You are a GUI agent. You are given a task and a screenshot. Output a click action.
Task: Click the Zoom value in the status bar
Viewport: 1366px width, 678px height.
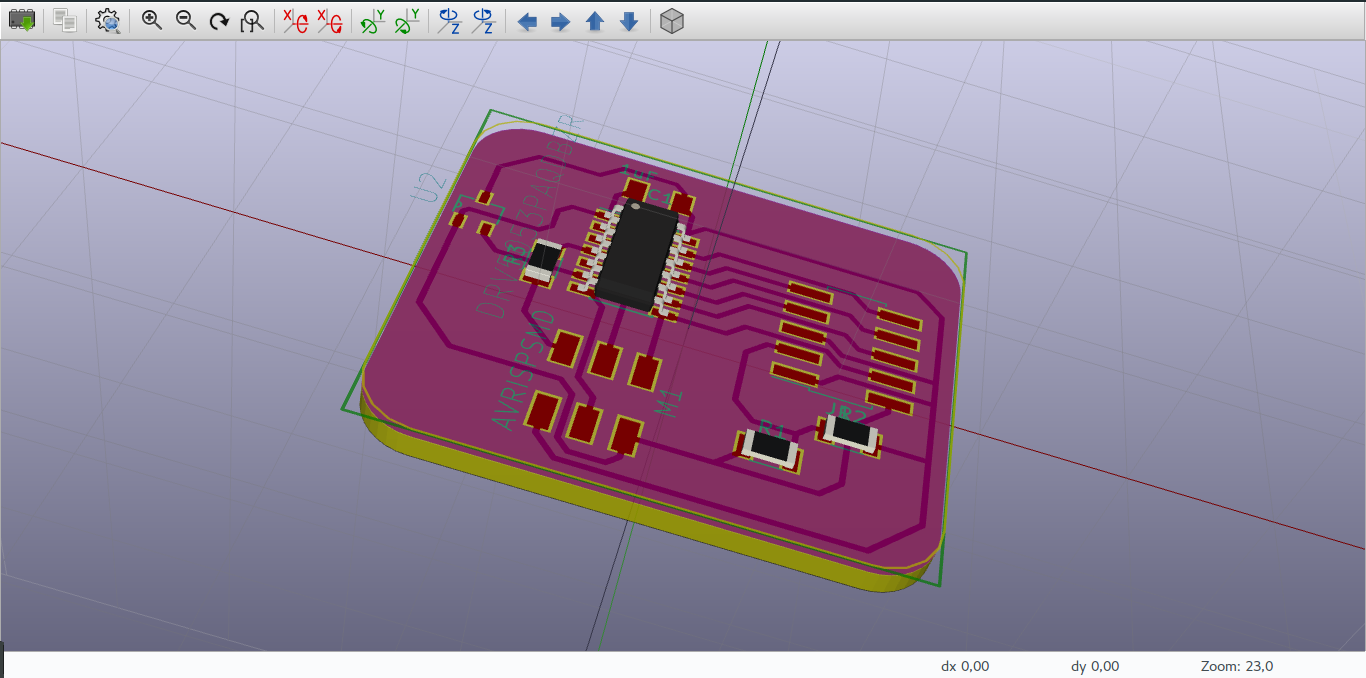point(1236,666)
